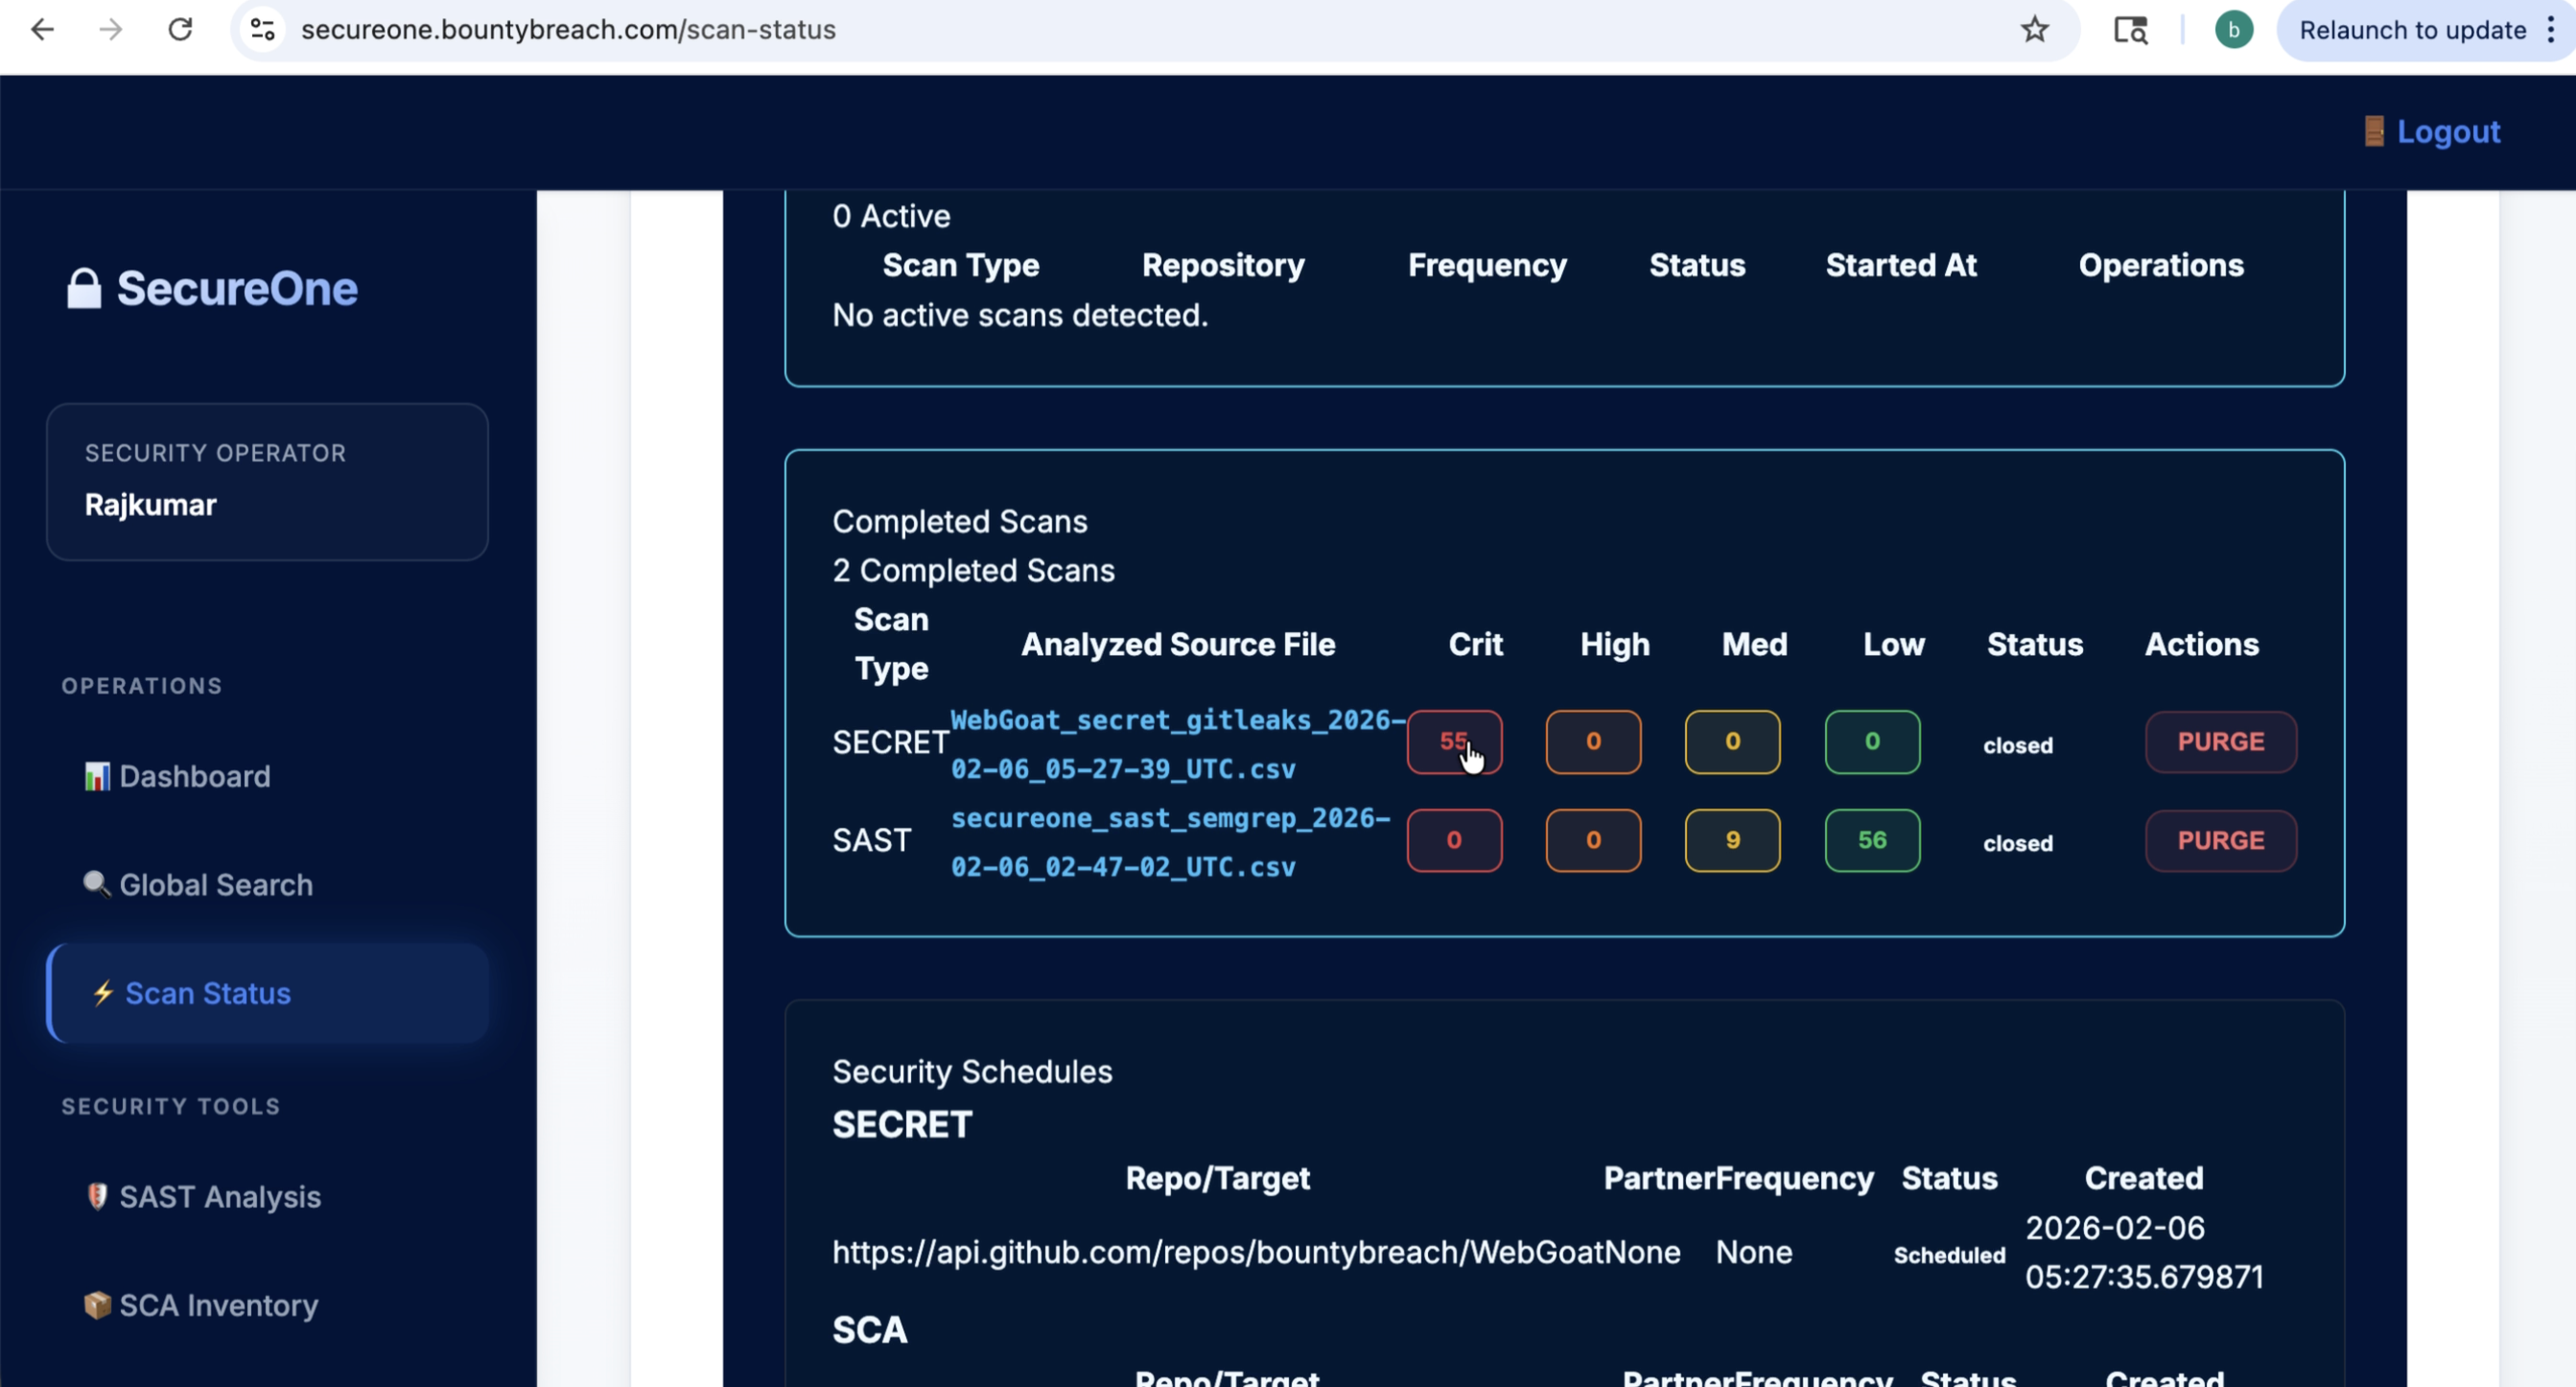Purge the SECRET gitleaks scan
Screen dimensions: 2576x1387
click(2220, 742)
